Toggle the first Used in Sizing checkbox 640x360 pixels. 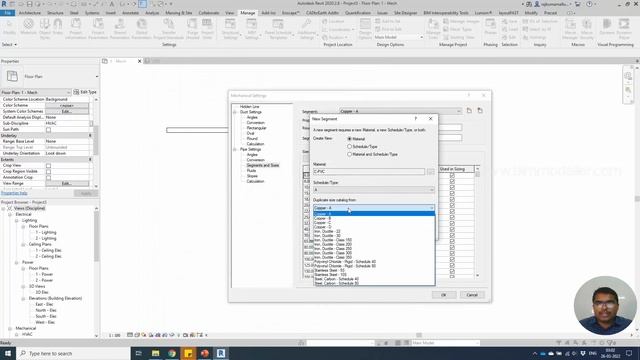(452, 176)
